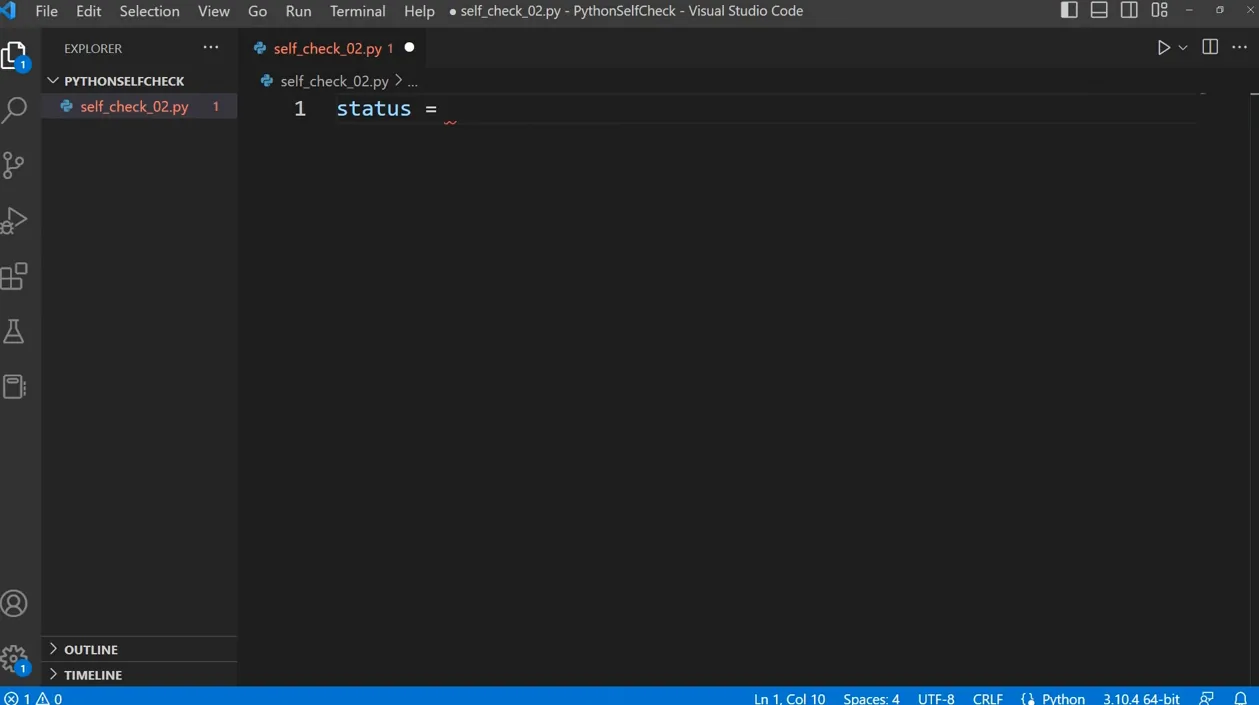Open the Help menu

point(419,11)
